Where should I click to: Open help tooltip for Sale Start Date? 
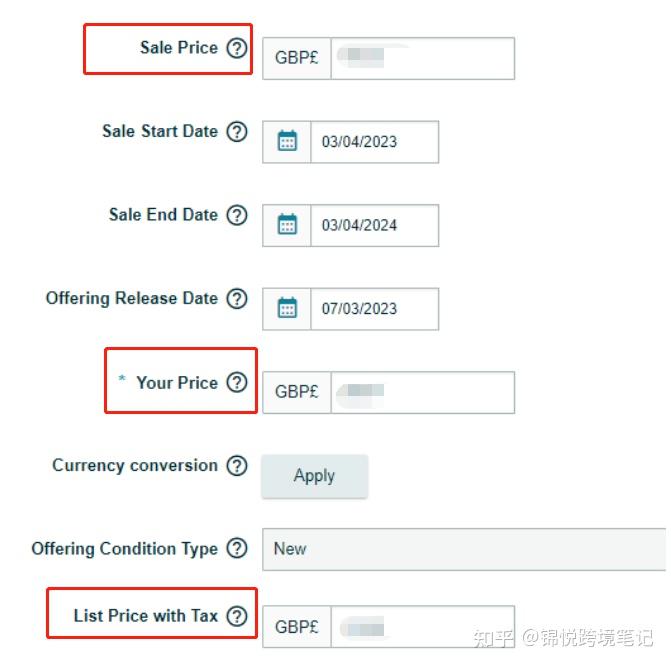[x=236, y=132]
